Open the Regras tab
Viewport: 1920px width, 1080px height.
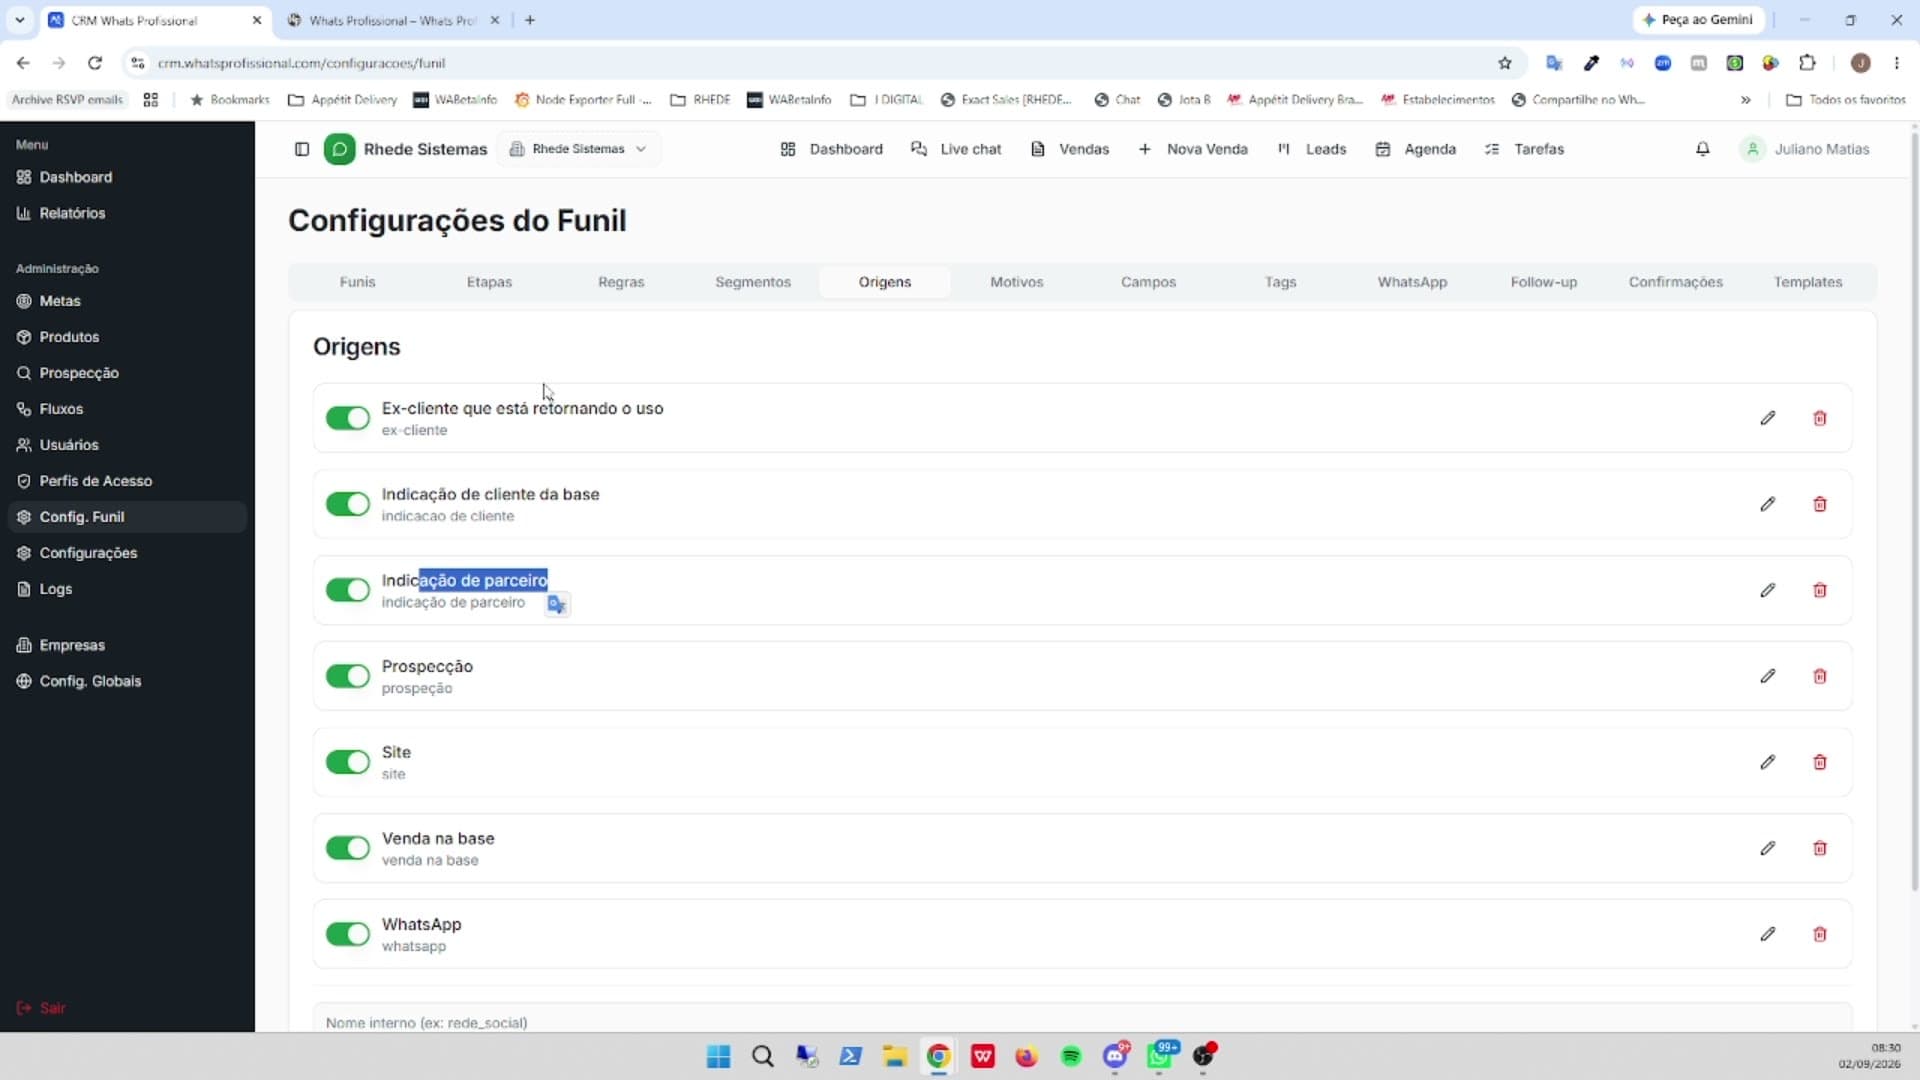pos(621,282)
